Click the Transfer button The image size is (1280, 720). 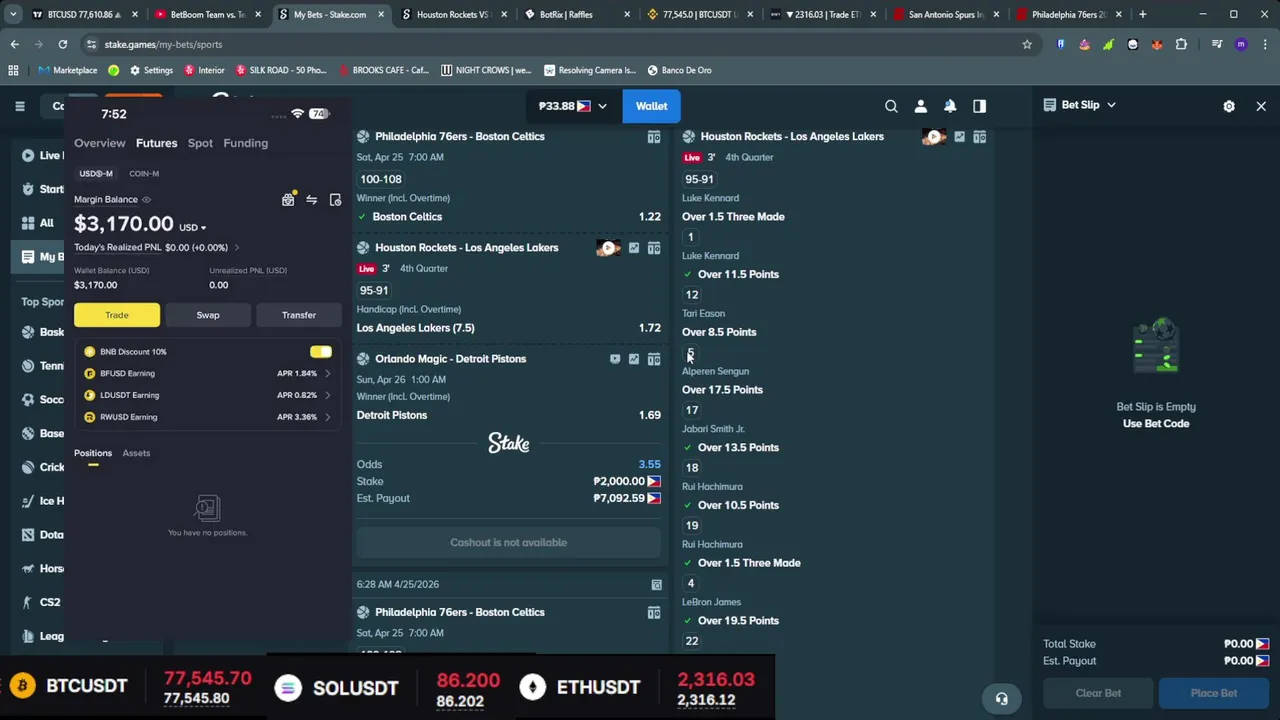[x=299, y=315]
